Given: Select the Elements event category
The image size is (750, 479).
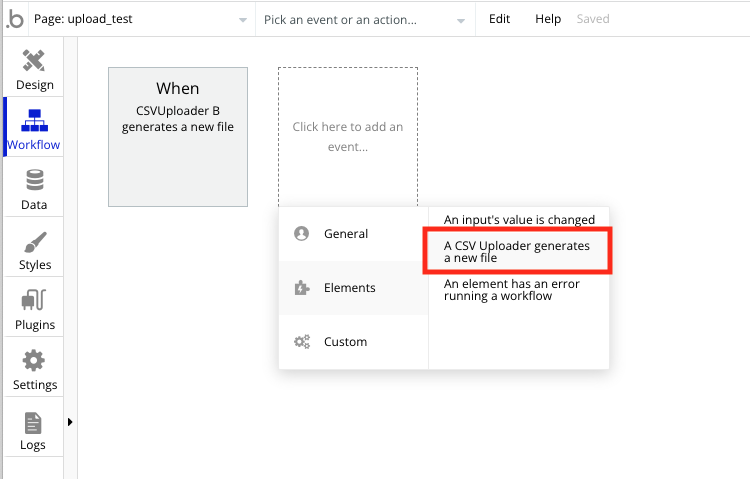Looking at the screenshot, I should [353, 288].
